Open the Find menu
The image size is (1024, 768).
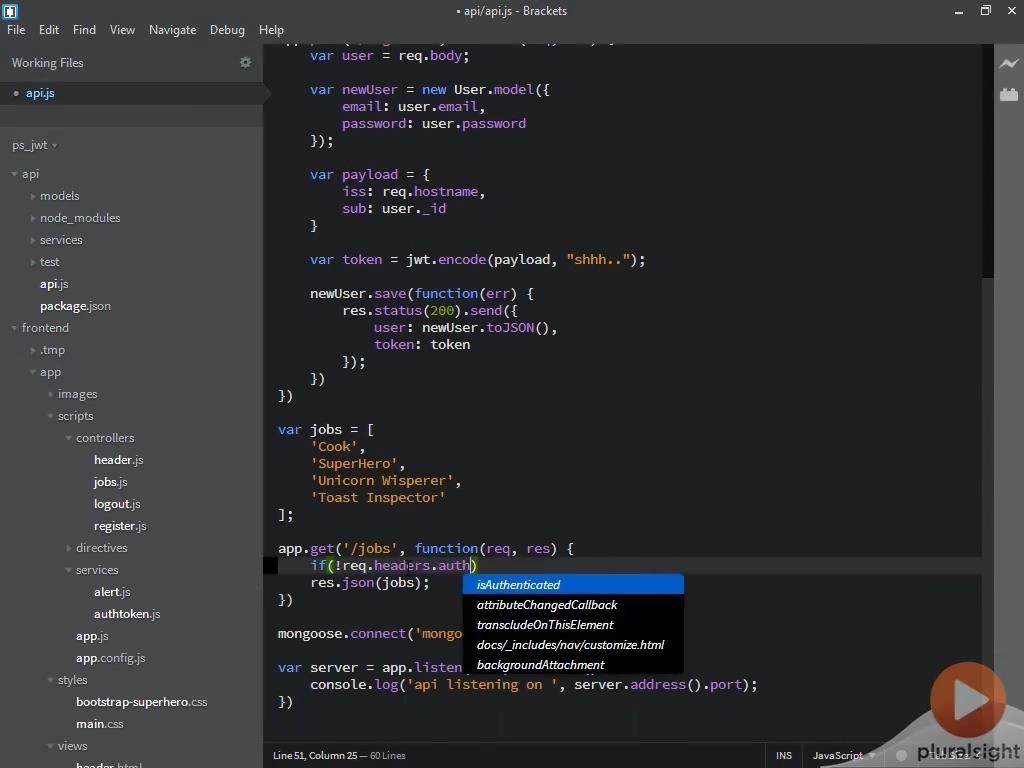click(x=84, y=30)
